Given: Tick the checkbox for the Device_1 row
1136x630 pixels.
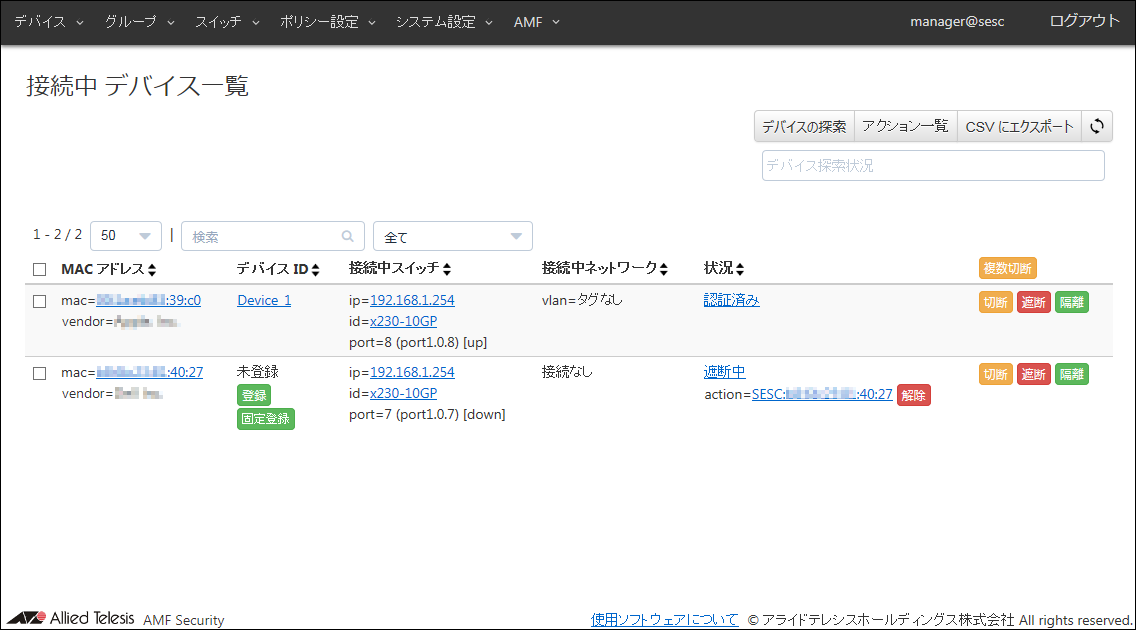Looking at the screenshot, I should 40,301.
